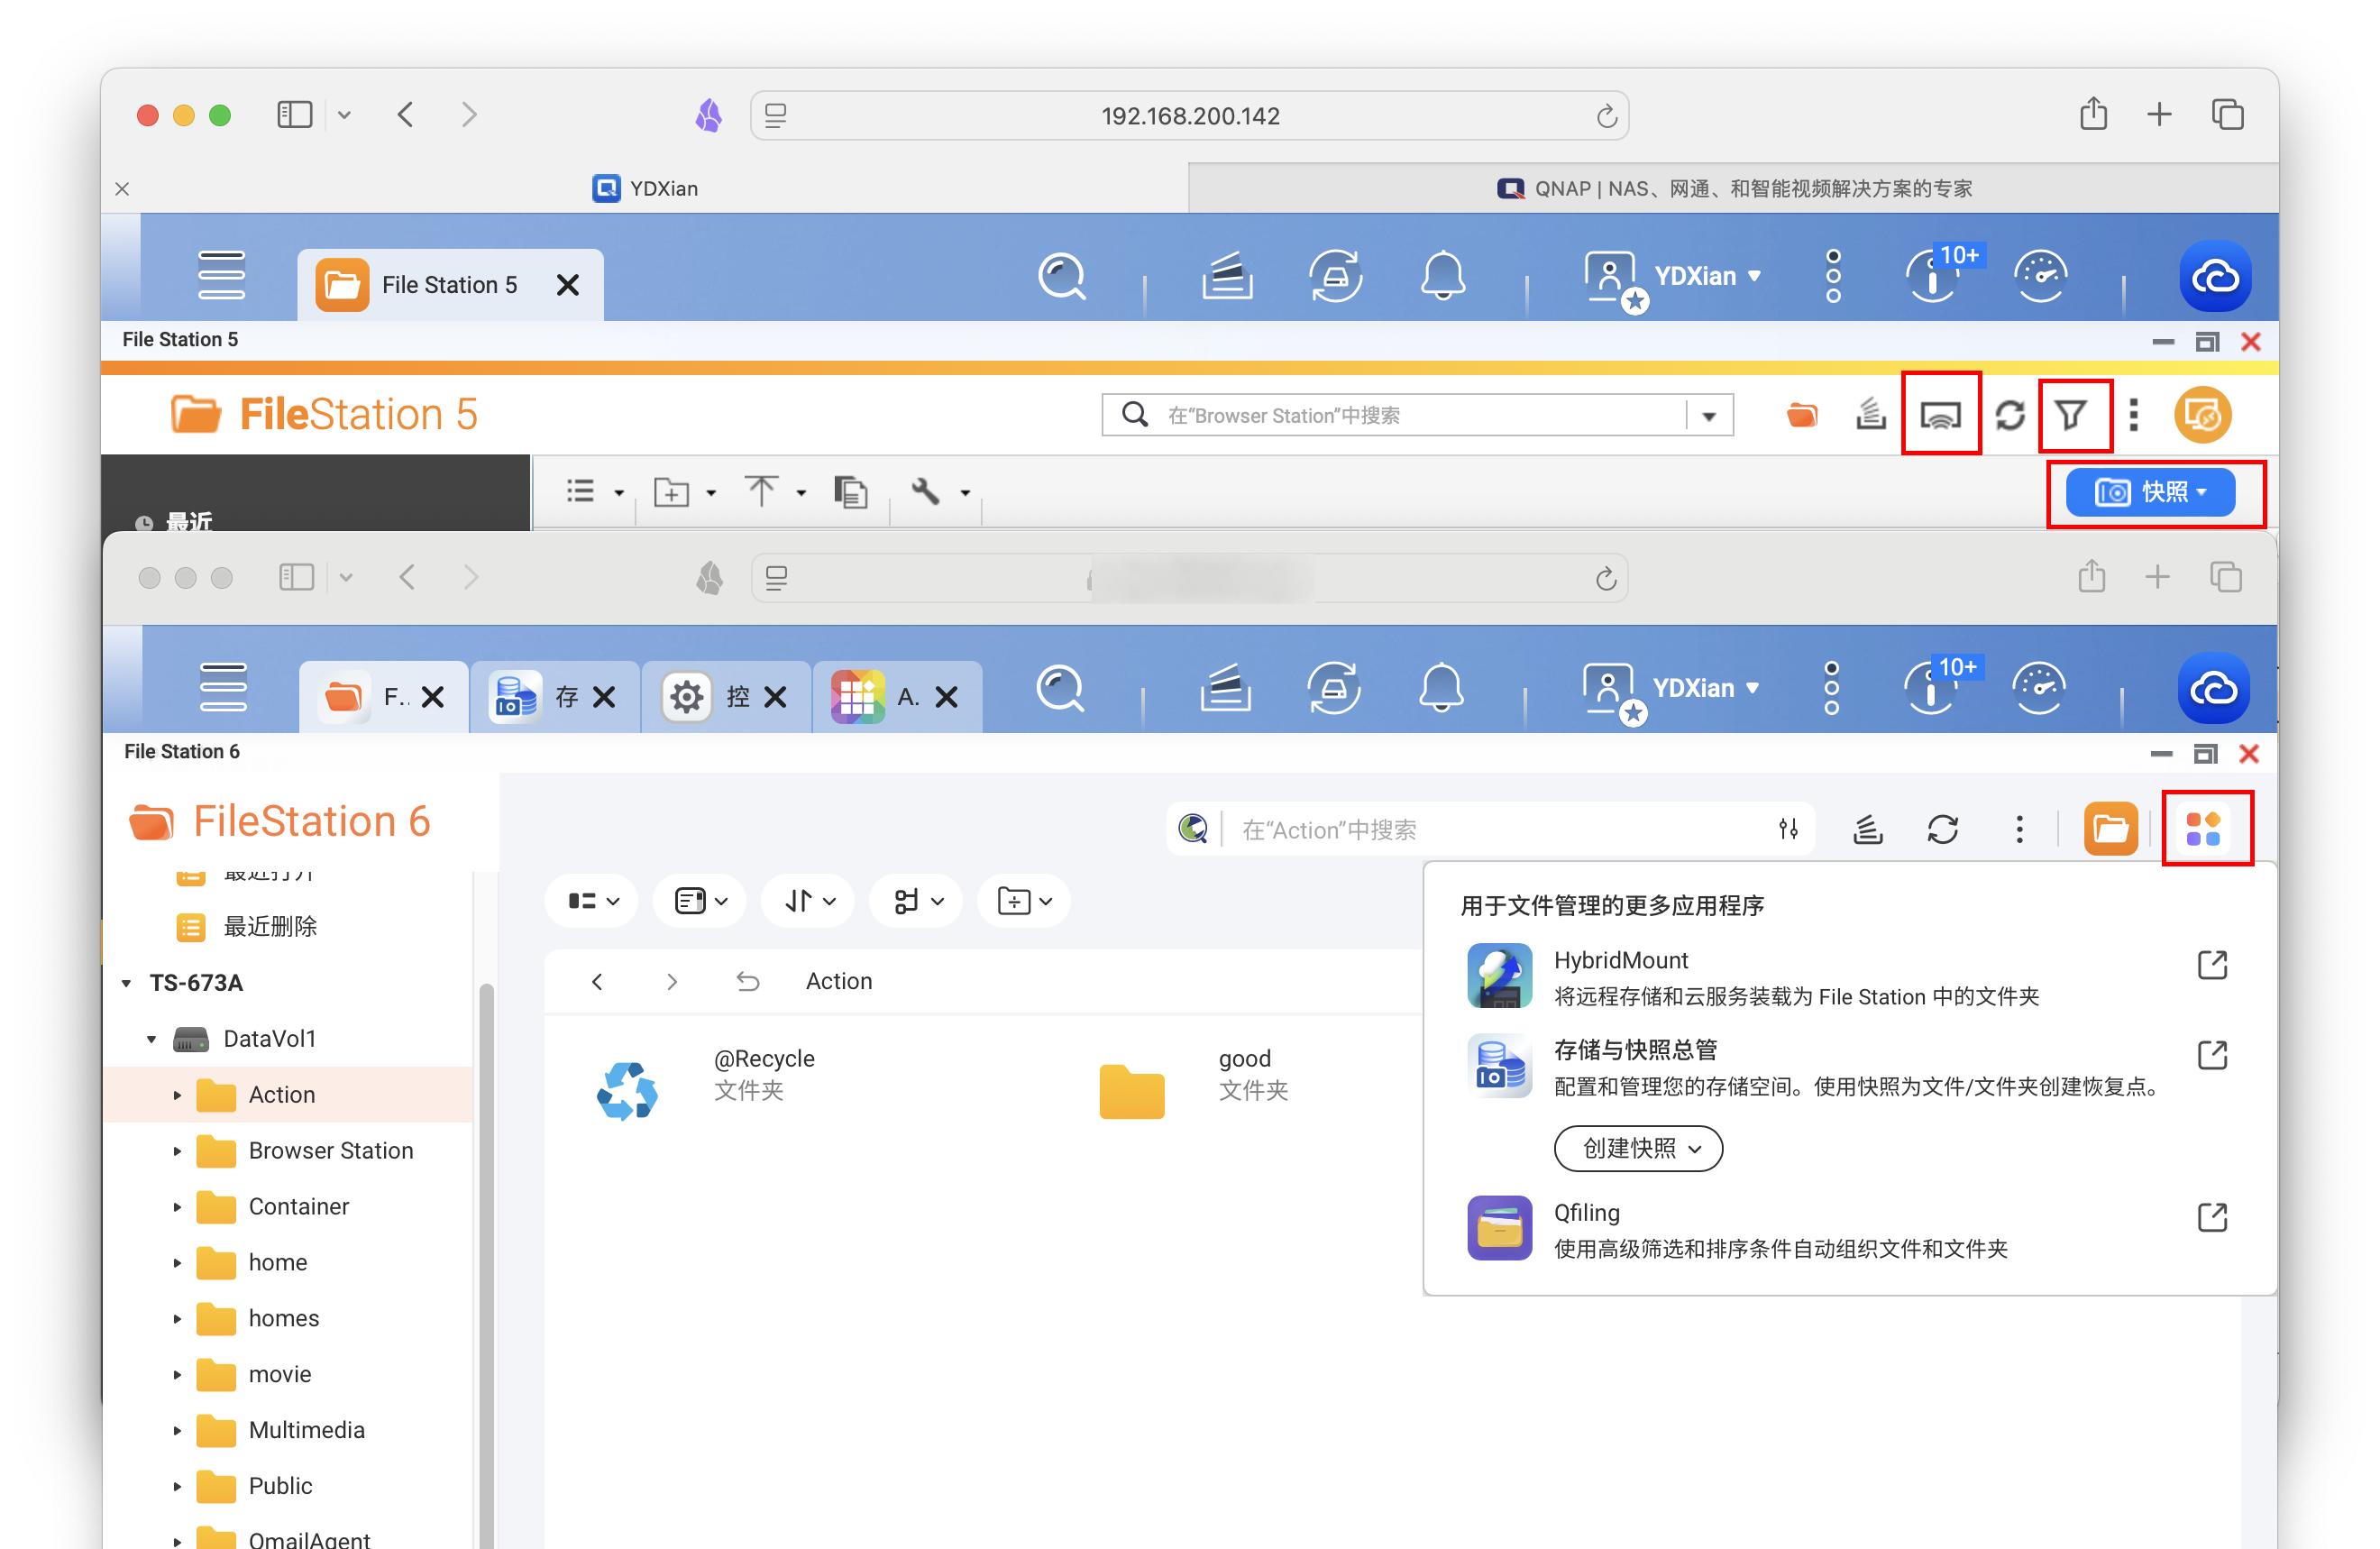This screenshot has height=1549, width=2380.
Task: Collapse the DataVol1 tree node
Action: pyautogui.click(x=152, y=1039)
